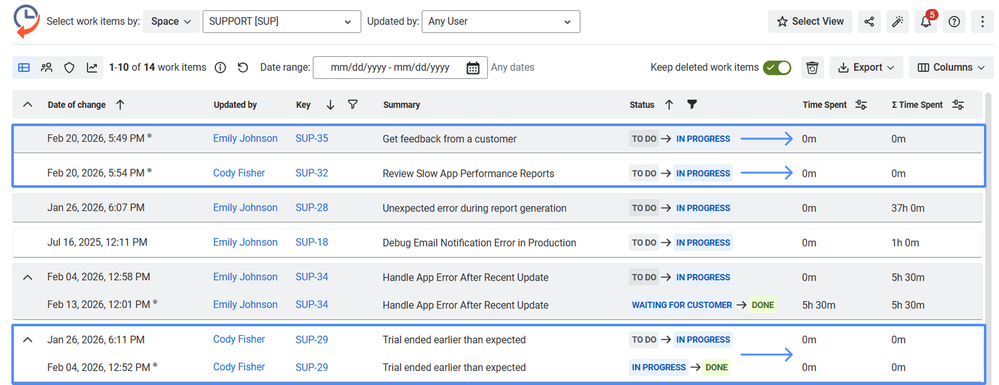Sort Key column with down arrow
The image size is (999, 385).
pyautogui.click(x=330, y=105)
